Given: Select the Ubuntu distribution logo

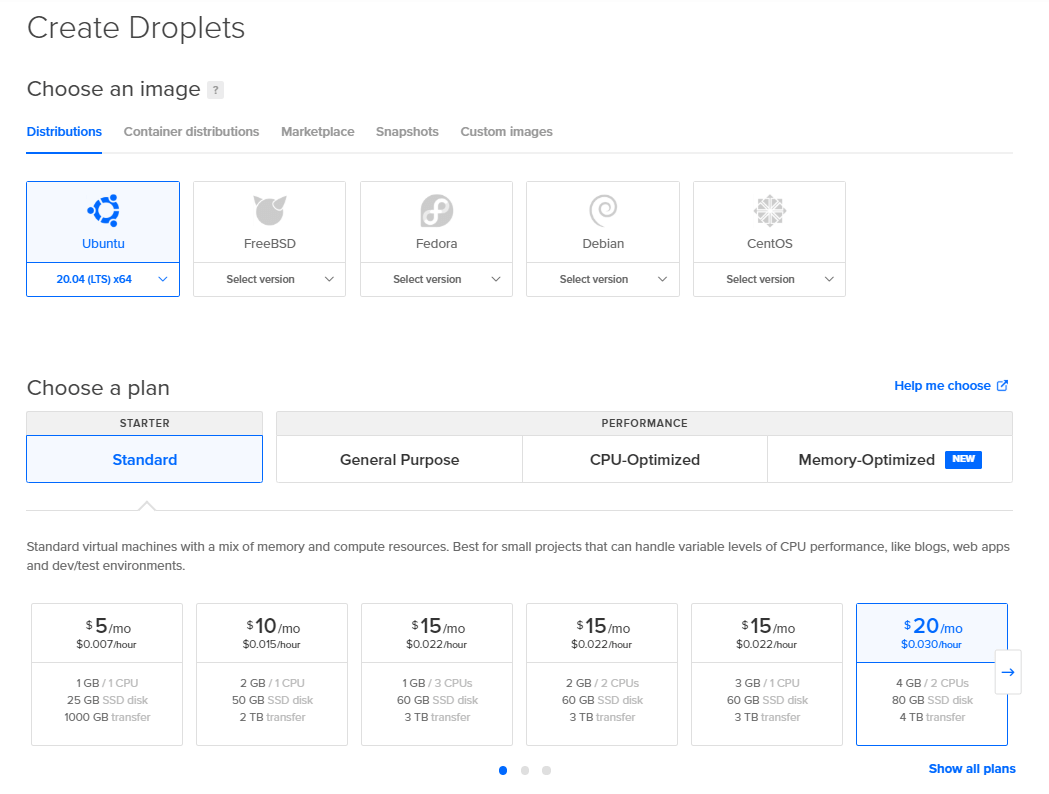Looking at the screenshot, I should coord(103,211).
